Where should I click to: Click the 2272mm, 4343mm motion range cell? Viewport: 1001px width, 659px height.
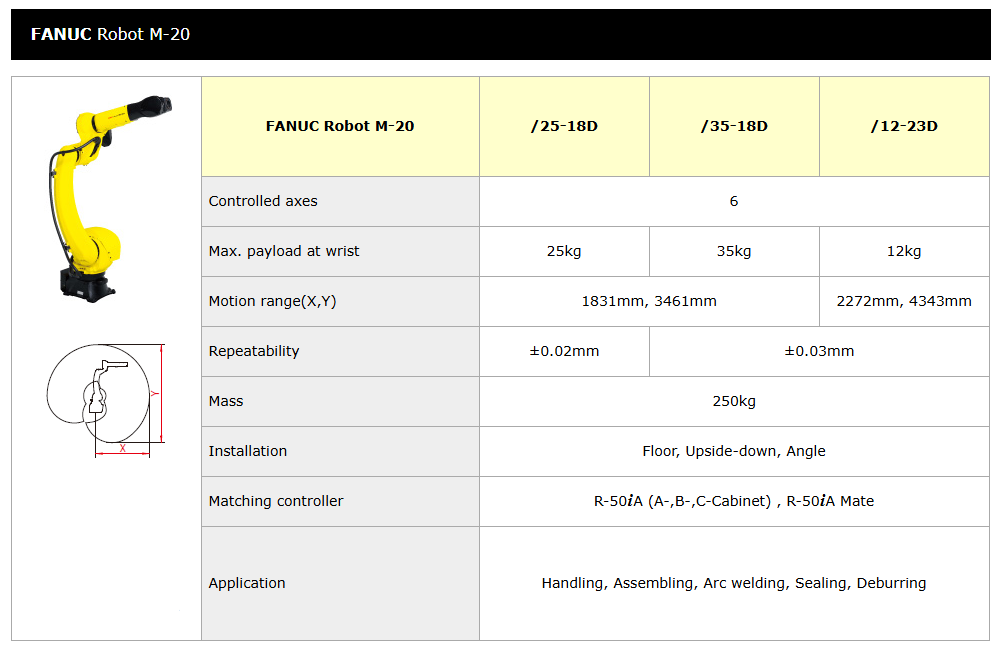pos(904,301)
